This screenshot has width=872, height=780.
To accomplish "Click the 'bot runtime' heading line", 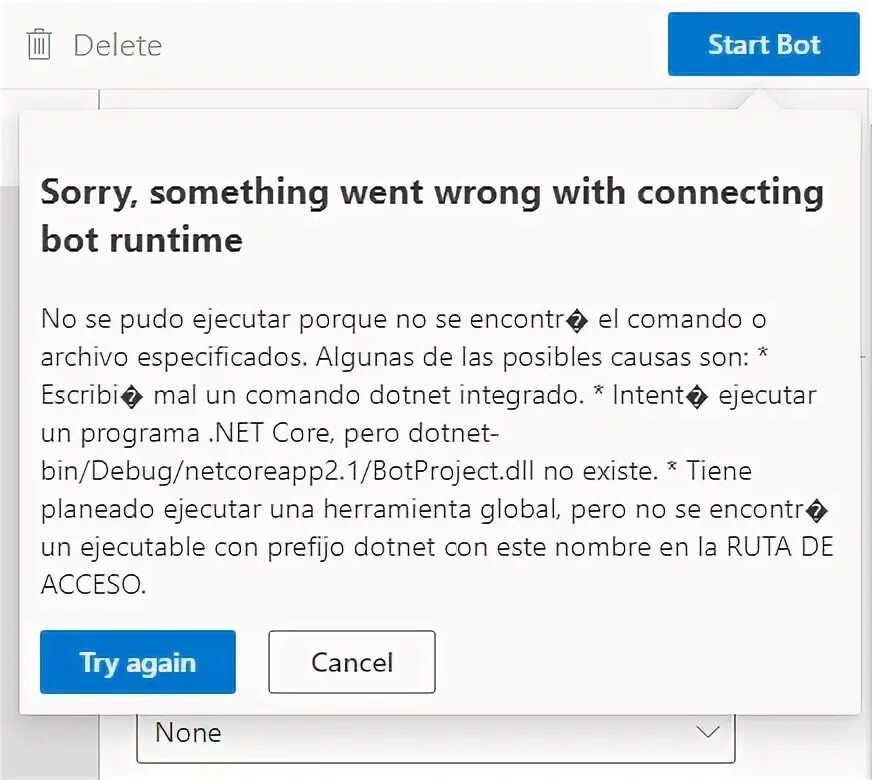I will pos(142,240).
